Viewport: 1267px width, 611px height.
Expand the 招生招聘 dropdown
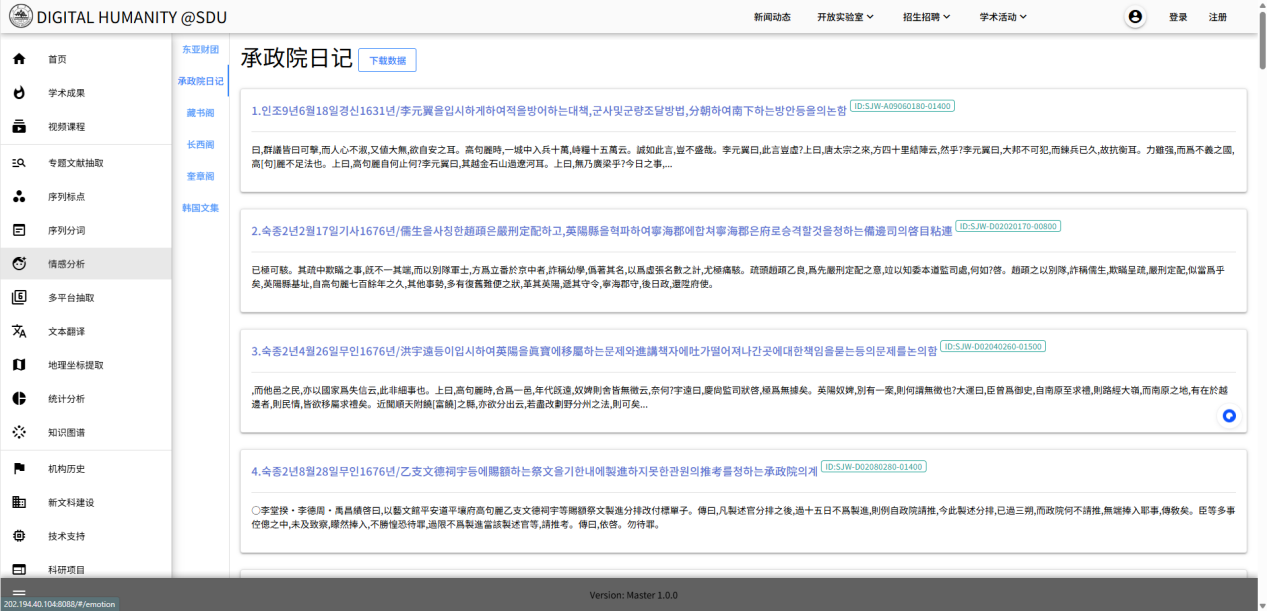pos(926,17)
